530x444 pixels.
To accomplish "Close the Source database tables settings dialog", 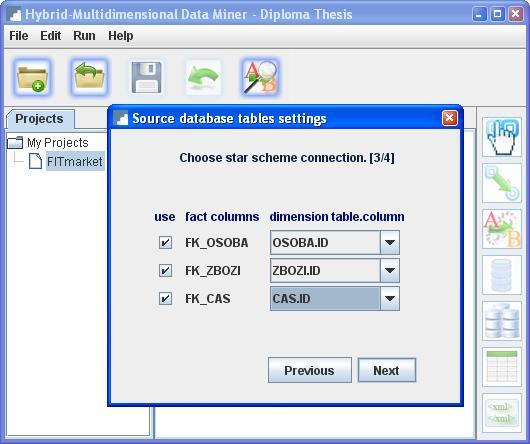I will pyautogui.click(x=450, y=118).
